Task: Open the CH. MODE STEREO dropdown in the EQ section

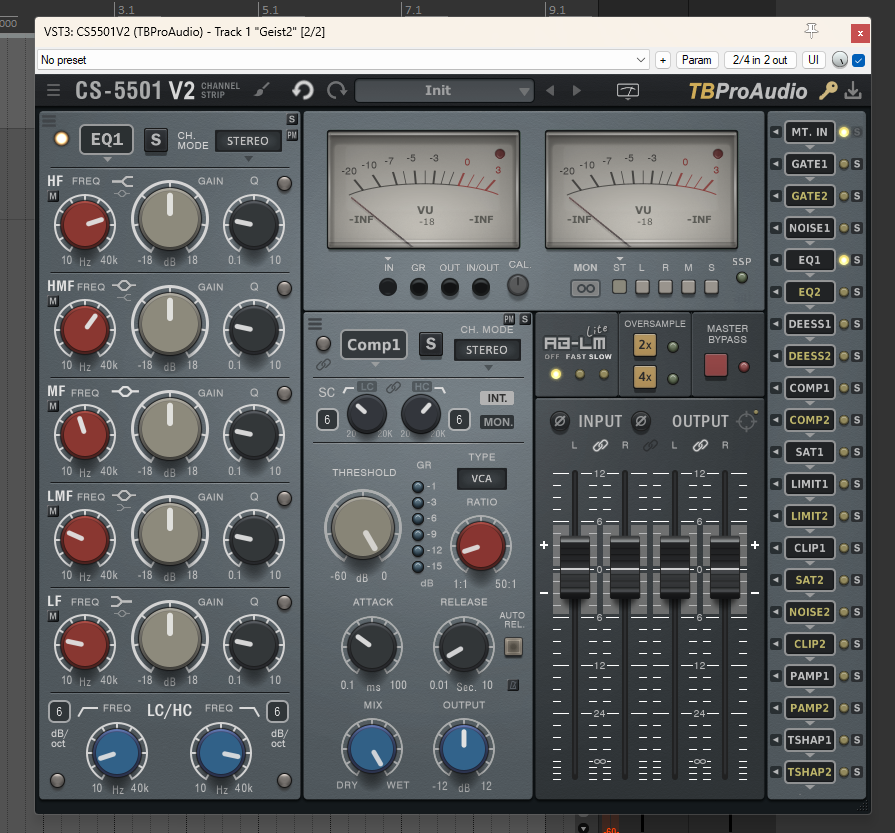Action: click(248, 141)
